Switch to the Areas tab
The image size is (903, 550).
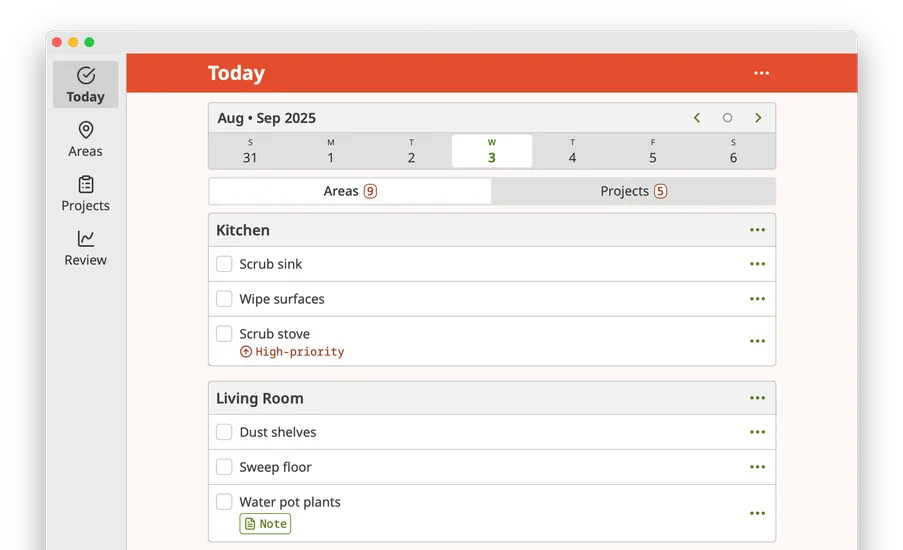(x=350, y=191)
